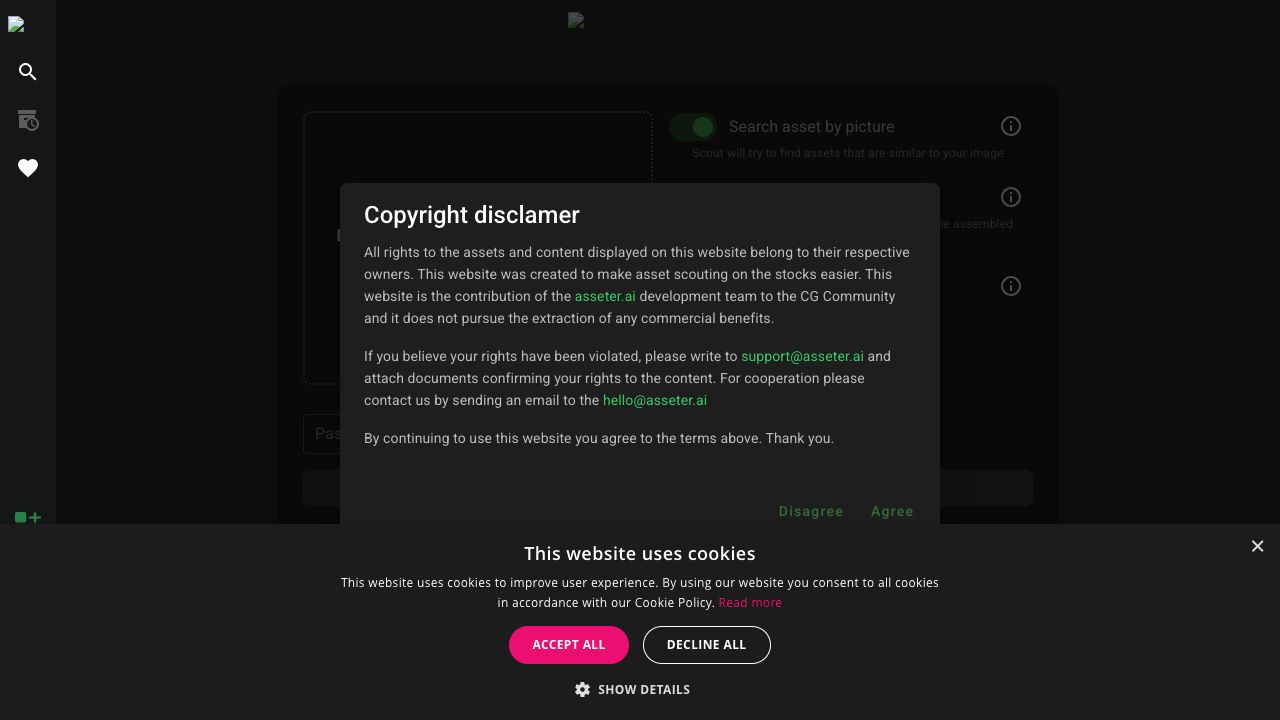Click info icon beside Search asset by picture

[x=1011, y=126]
